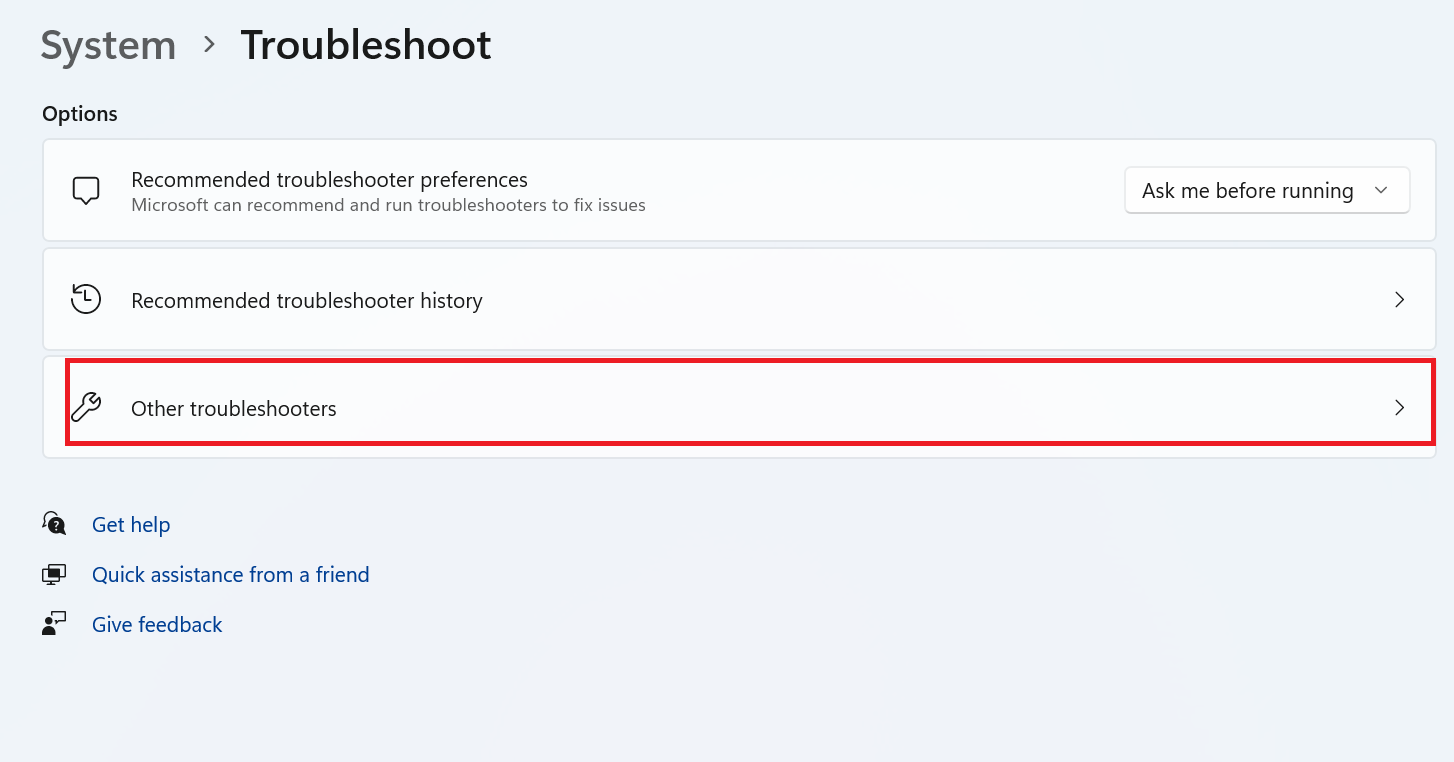
Task: Go back to System in breadcrumb
Action: click(108, 46)
